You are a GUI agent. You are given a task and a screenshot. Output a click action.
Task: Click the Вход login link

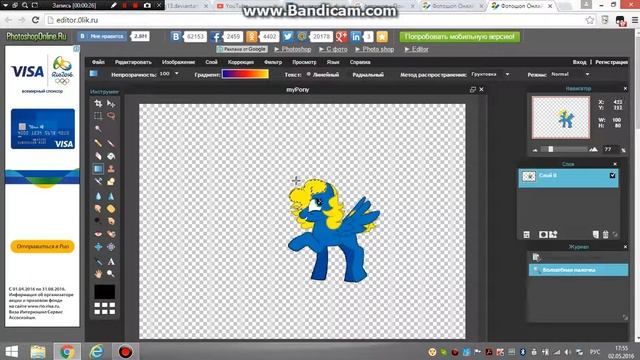[579, 62]
